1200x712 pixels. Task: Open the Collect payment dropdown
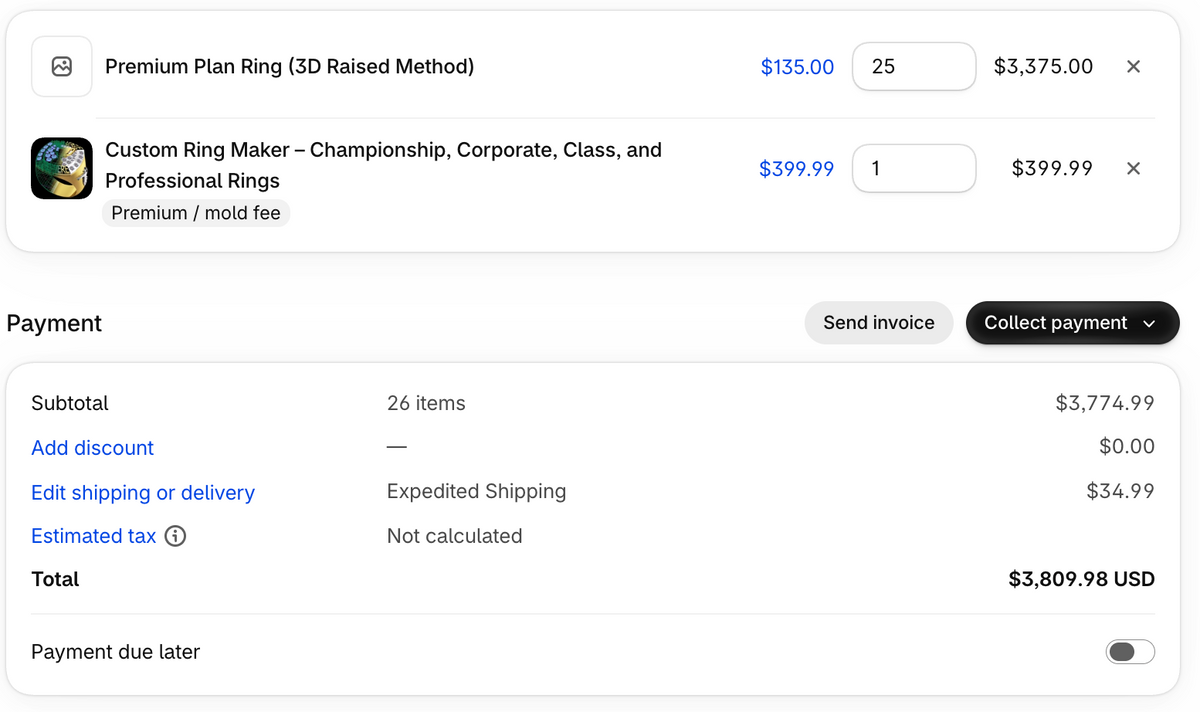(1072, 323)
